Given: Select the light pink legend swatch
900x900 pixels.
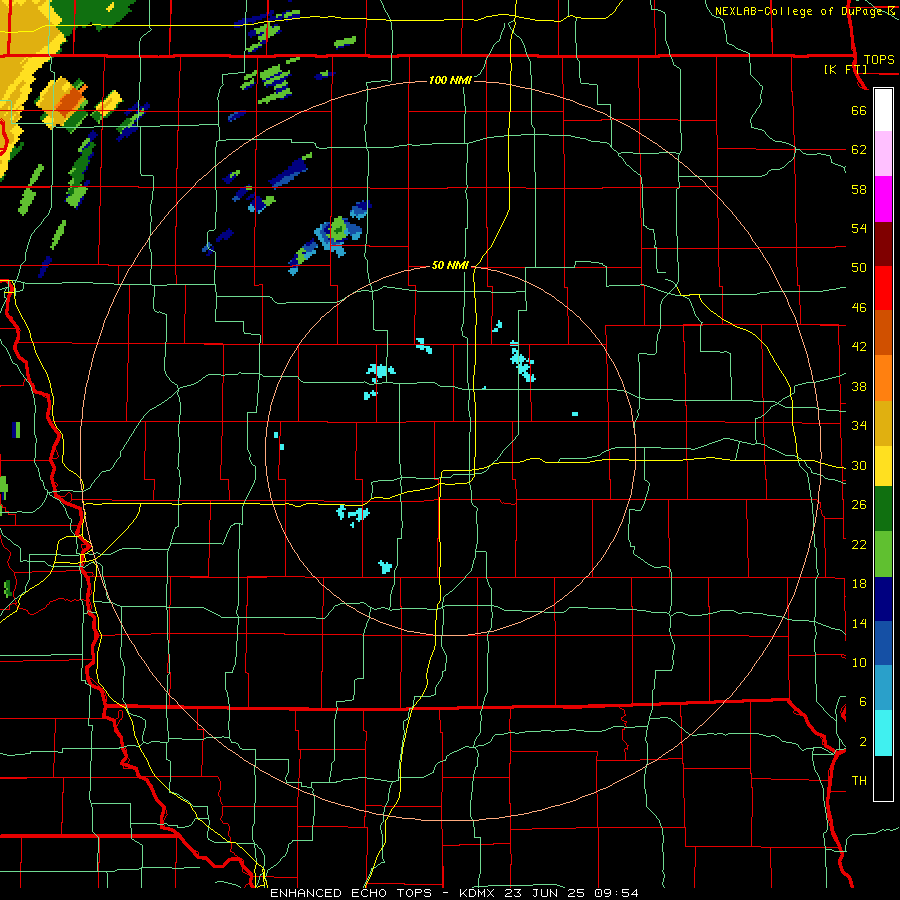Looking at the screenshot, I should (883, 154).
